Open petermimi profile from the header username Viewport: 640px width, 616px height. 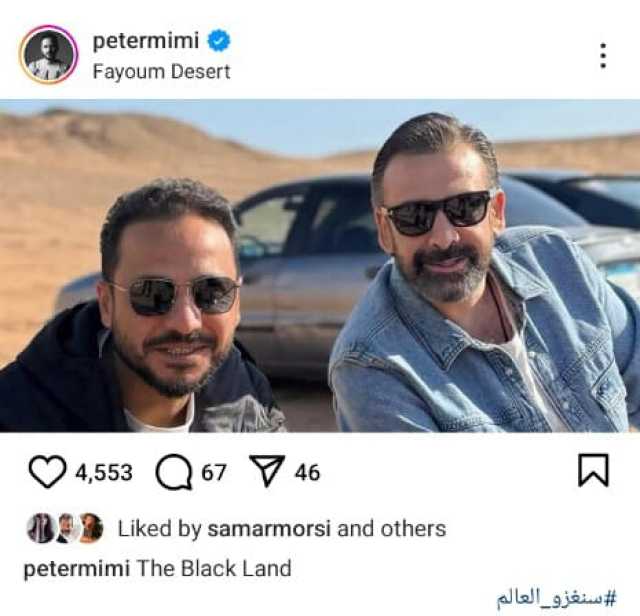click(x=146, y=41)
